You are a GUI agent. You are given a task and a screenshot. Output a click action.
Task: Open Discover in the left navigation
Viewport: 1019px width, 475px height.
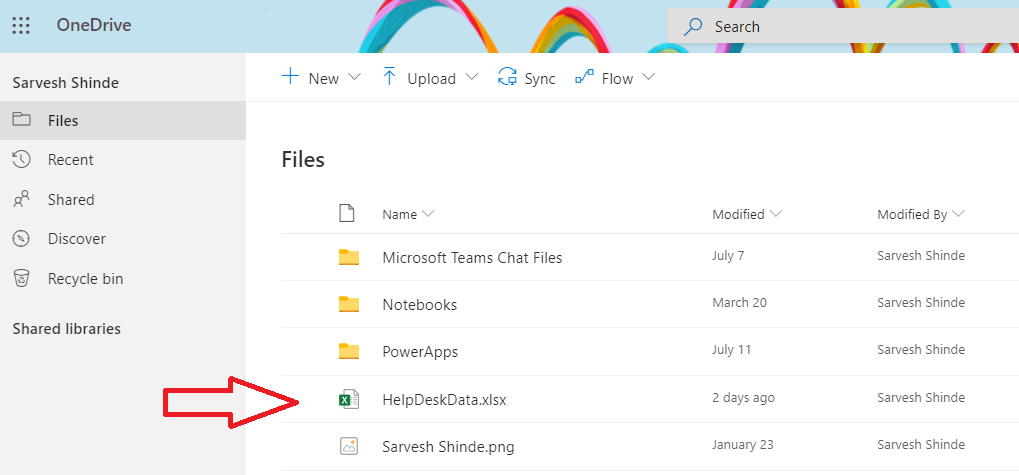pos(76,239)
